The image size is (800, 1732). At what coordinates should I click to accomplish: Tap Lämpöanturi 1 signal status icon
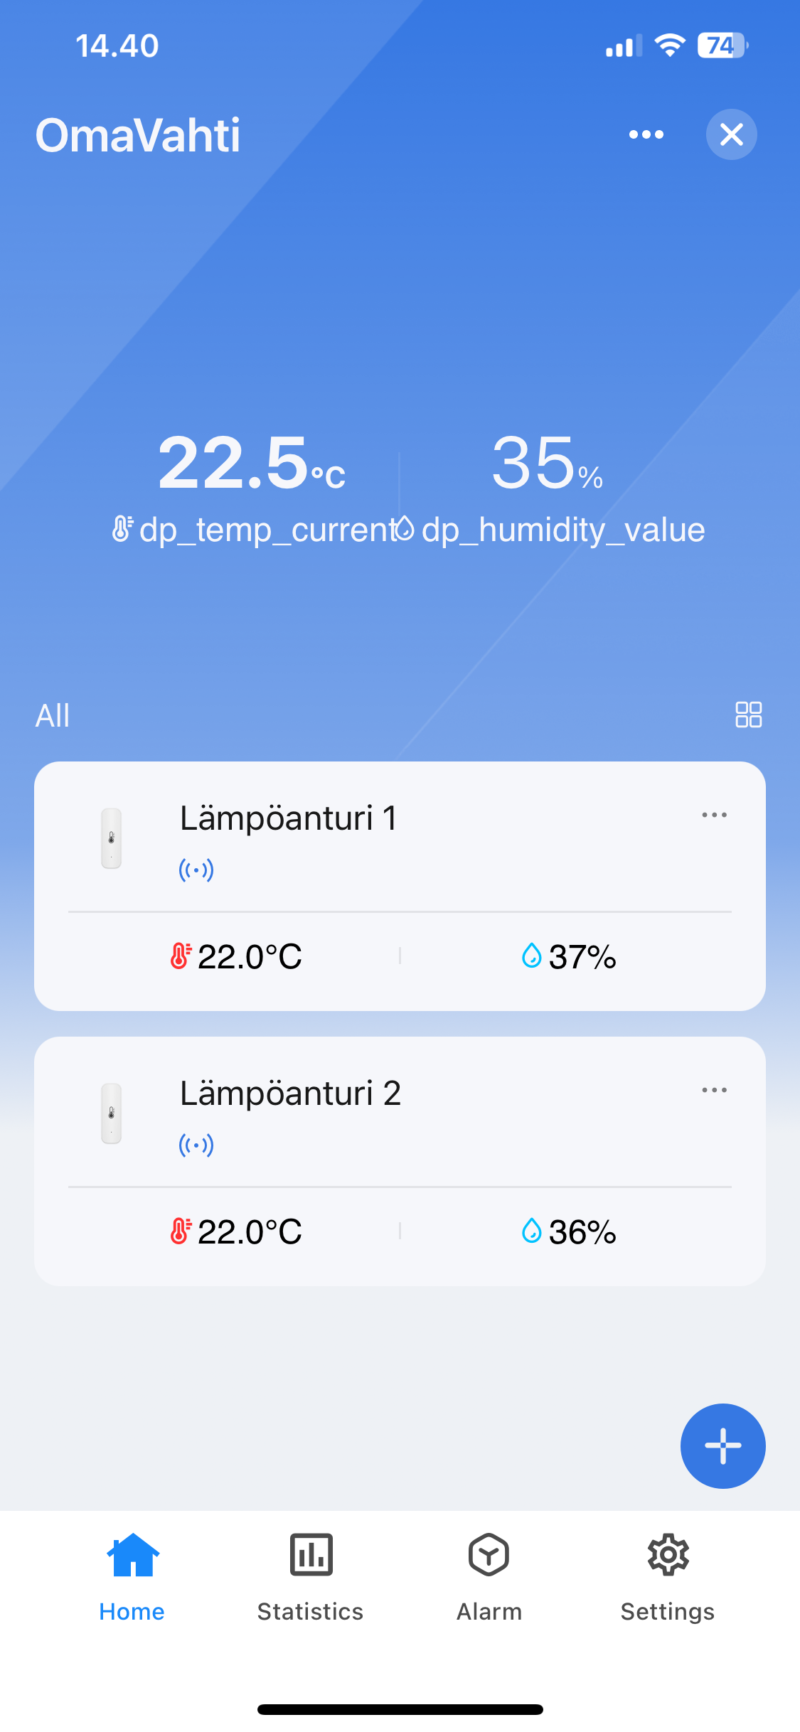(196, 870)
